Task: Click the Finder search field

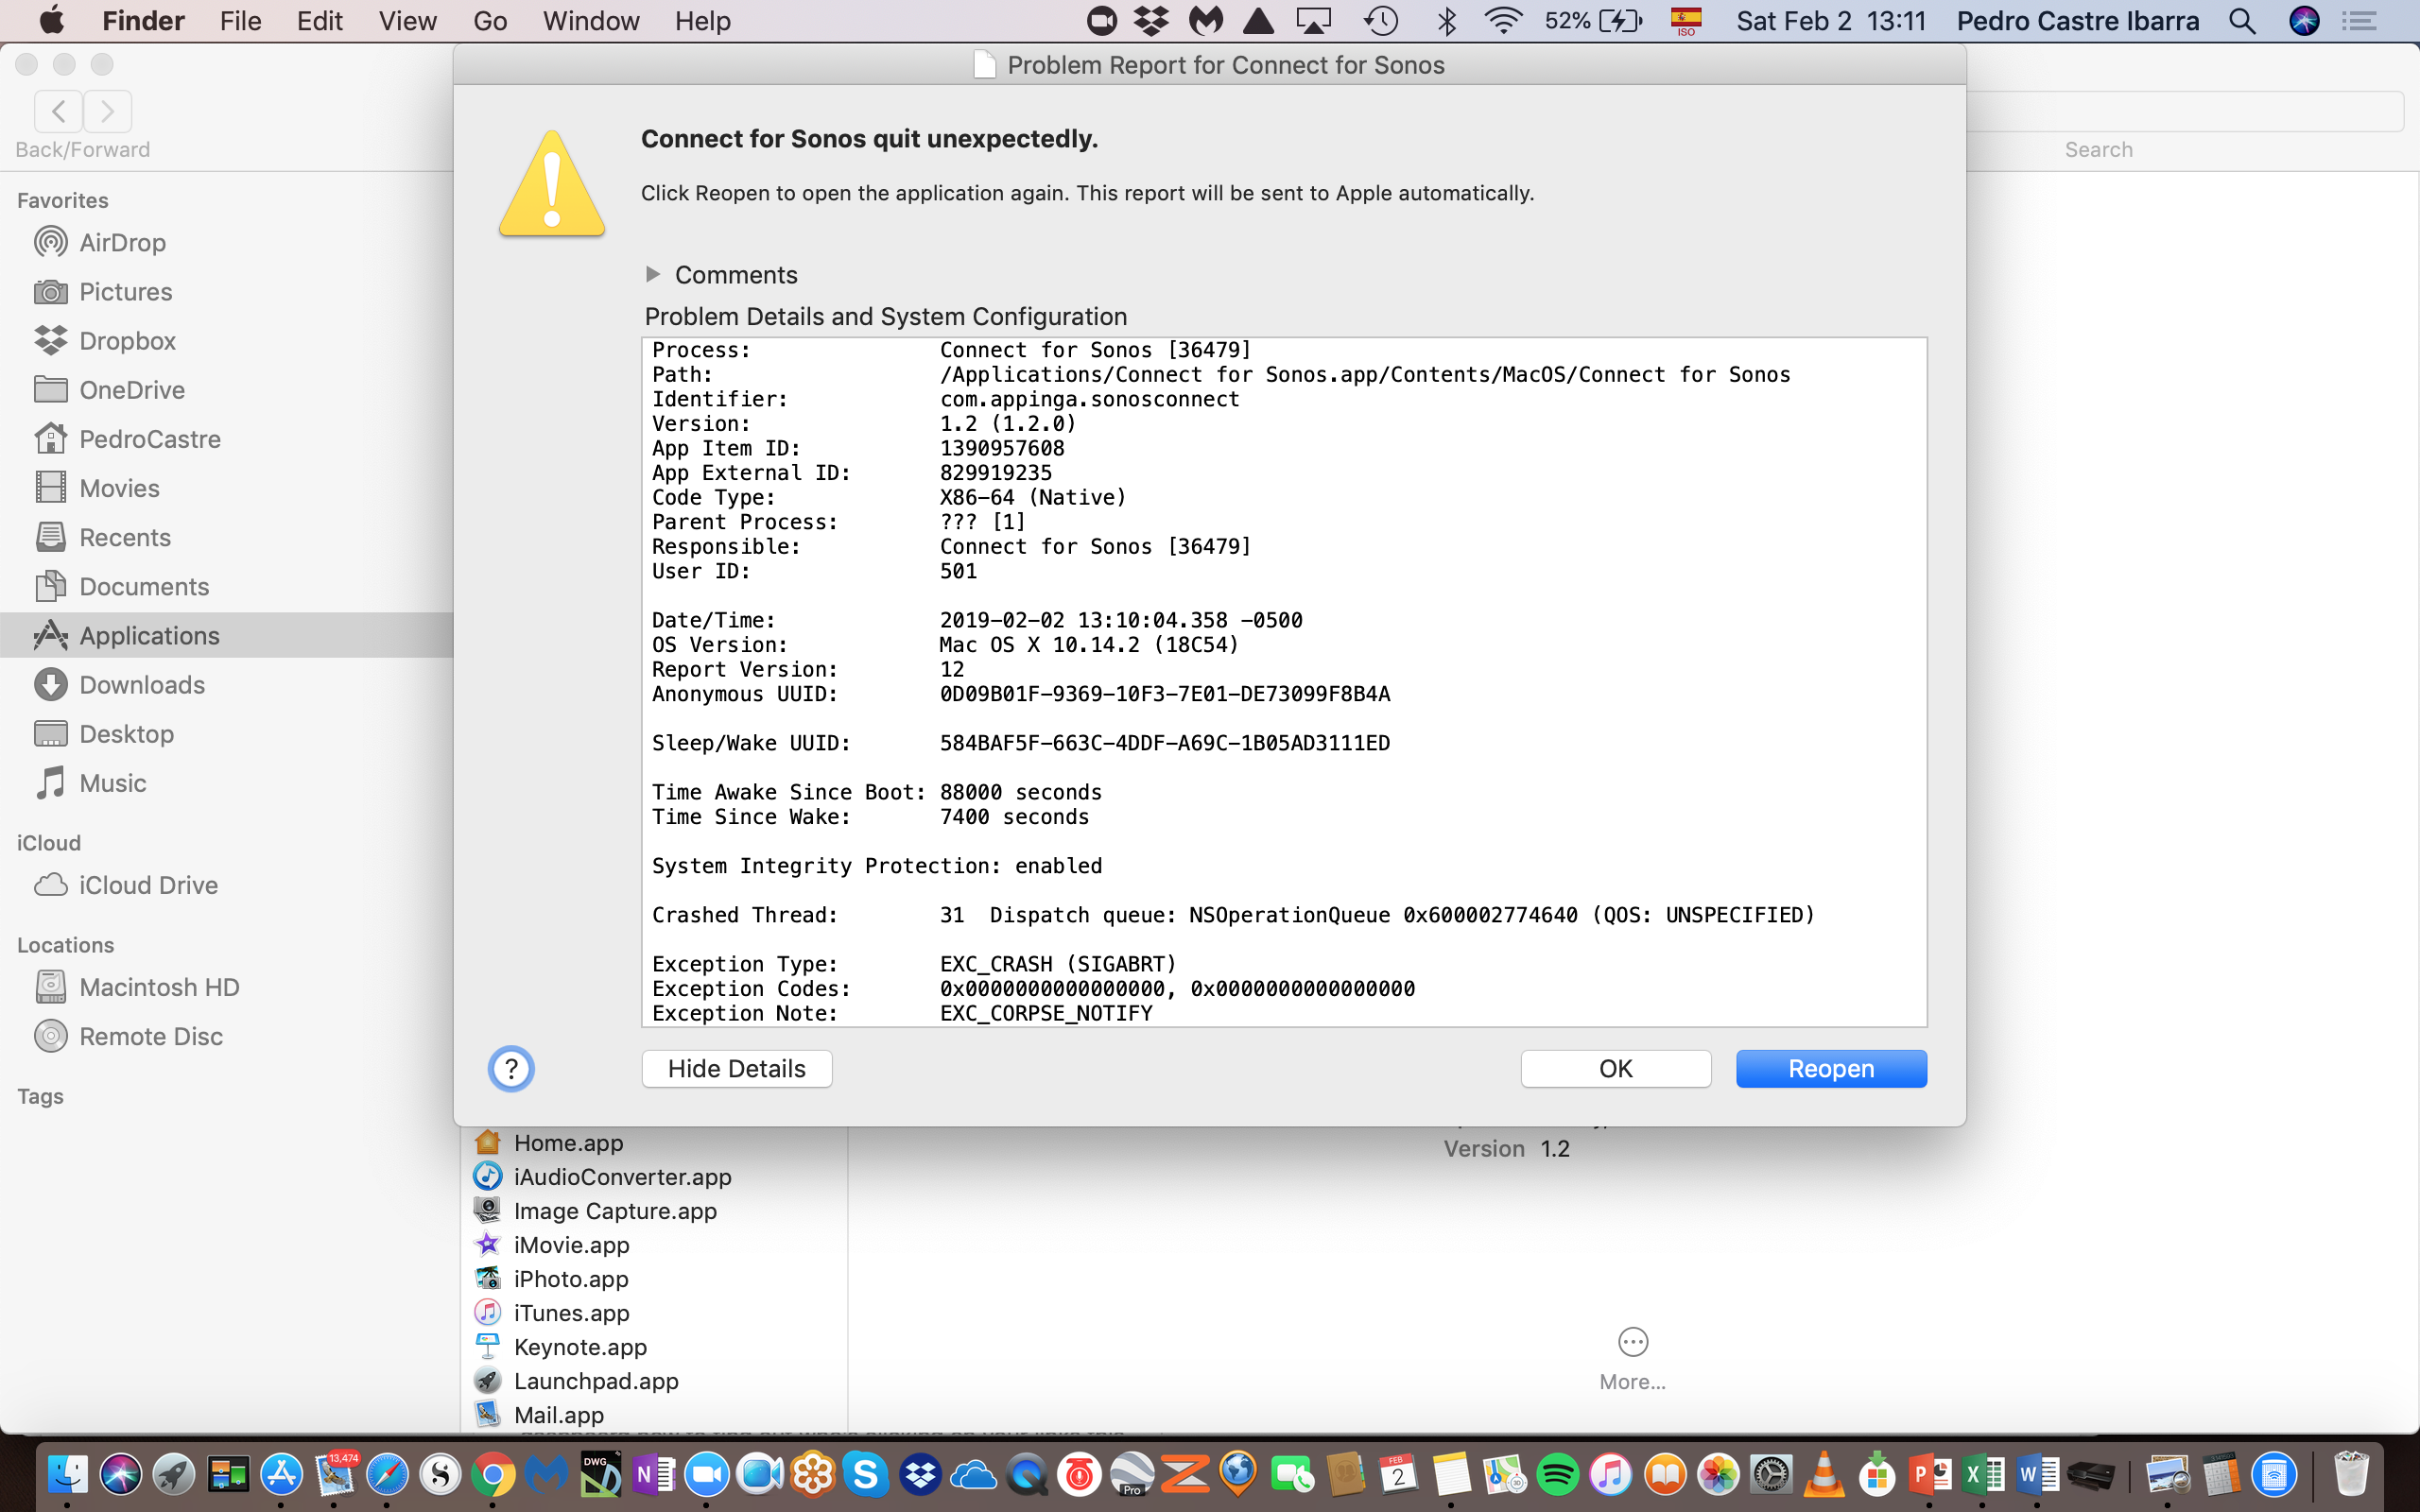Action: 2185,111
